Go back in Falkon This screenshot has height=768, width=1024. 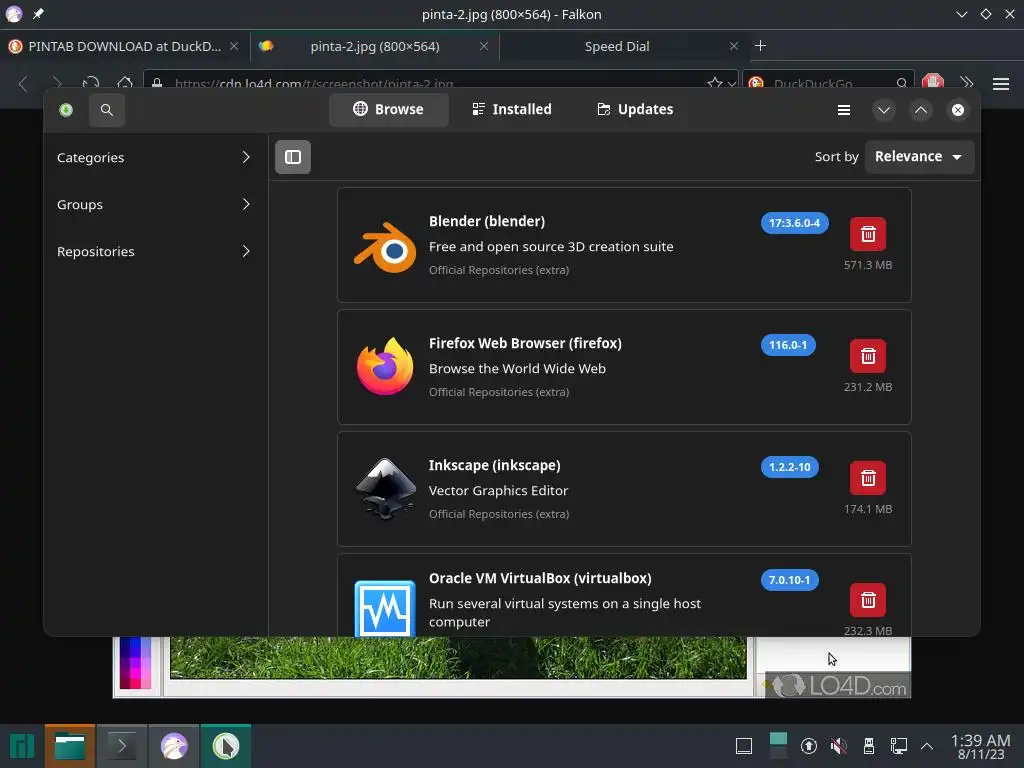pos(24,84)
